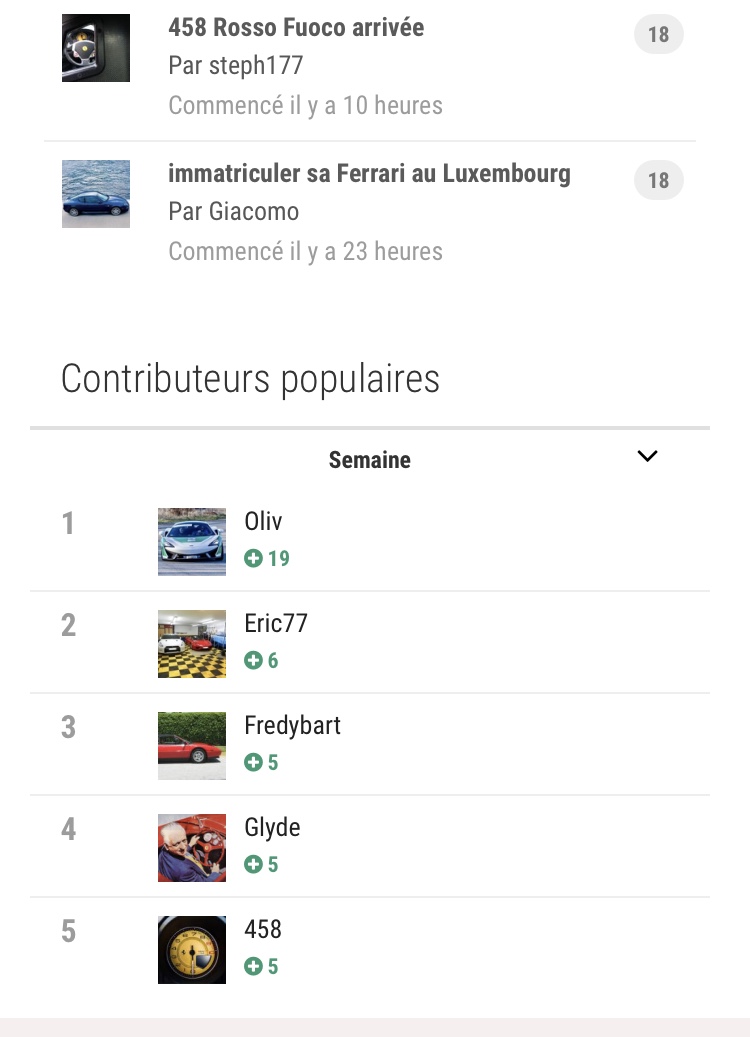Click the blue Ferrari topic thumbnail
Image resolution: width=750 pixels, height=1037 pixels.
coord(96,194)
